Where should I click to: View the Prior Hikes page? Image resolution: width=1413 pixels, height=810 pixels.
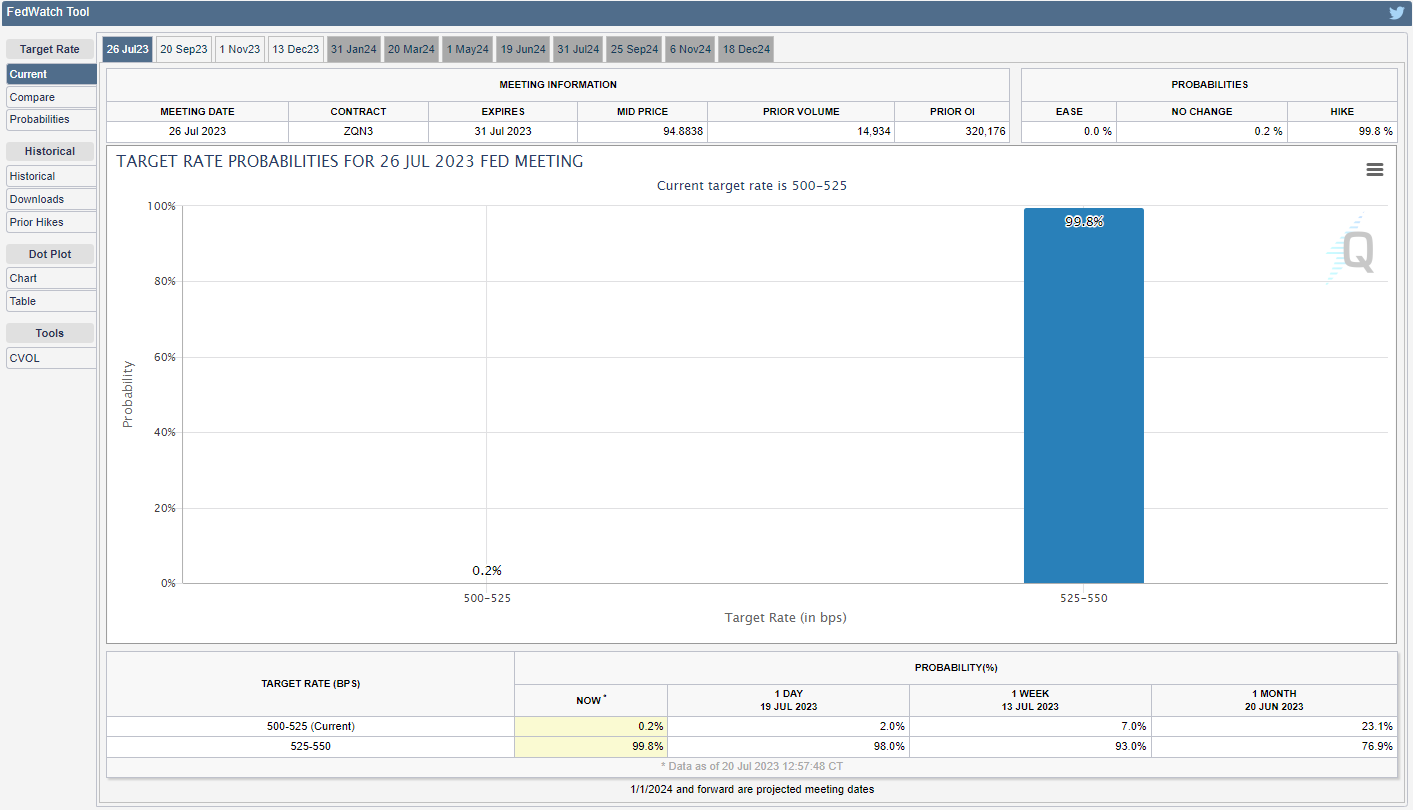51,222
